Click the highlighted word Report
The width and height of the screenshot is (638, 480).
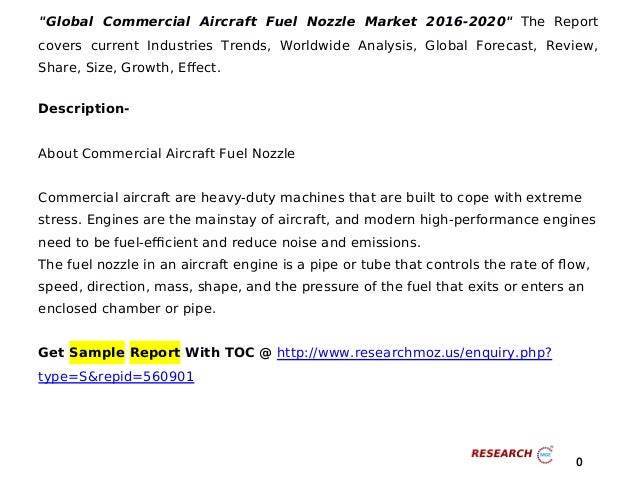155,353
